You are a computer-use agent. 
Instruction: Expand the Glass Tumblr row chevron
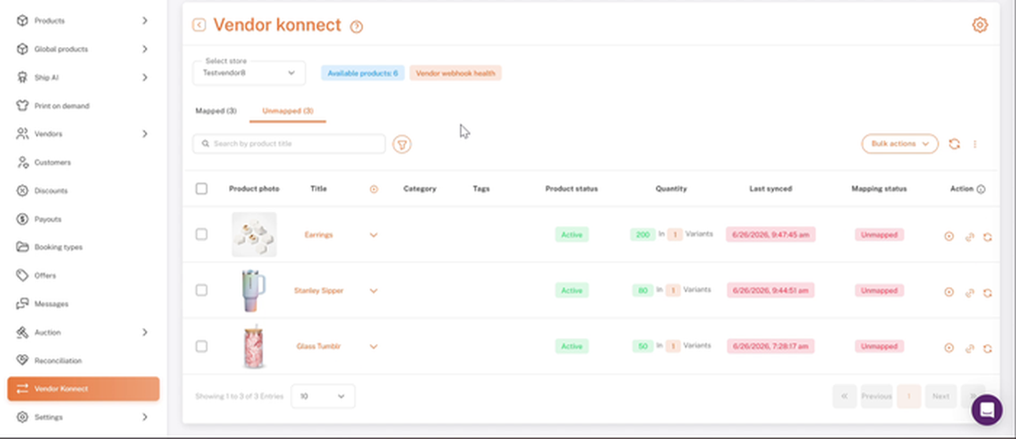(373, 346)
